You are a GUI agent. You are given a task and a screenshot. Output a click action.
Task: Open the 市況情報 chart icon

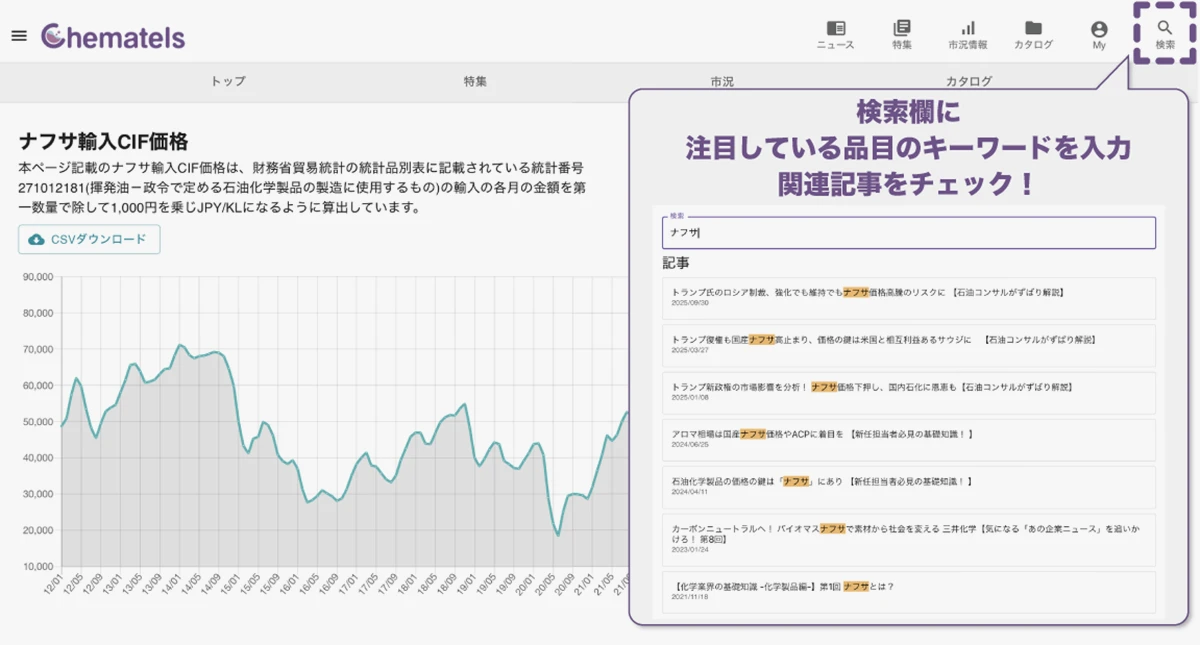(967, 35)
